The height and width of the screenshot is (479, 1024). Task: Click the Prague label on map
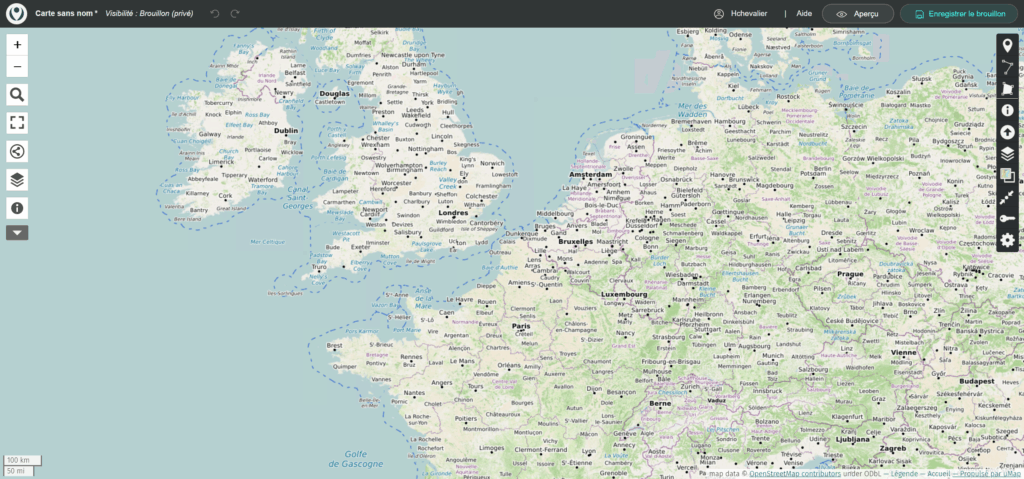pyautogui.click(x=851, y=274)
